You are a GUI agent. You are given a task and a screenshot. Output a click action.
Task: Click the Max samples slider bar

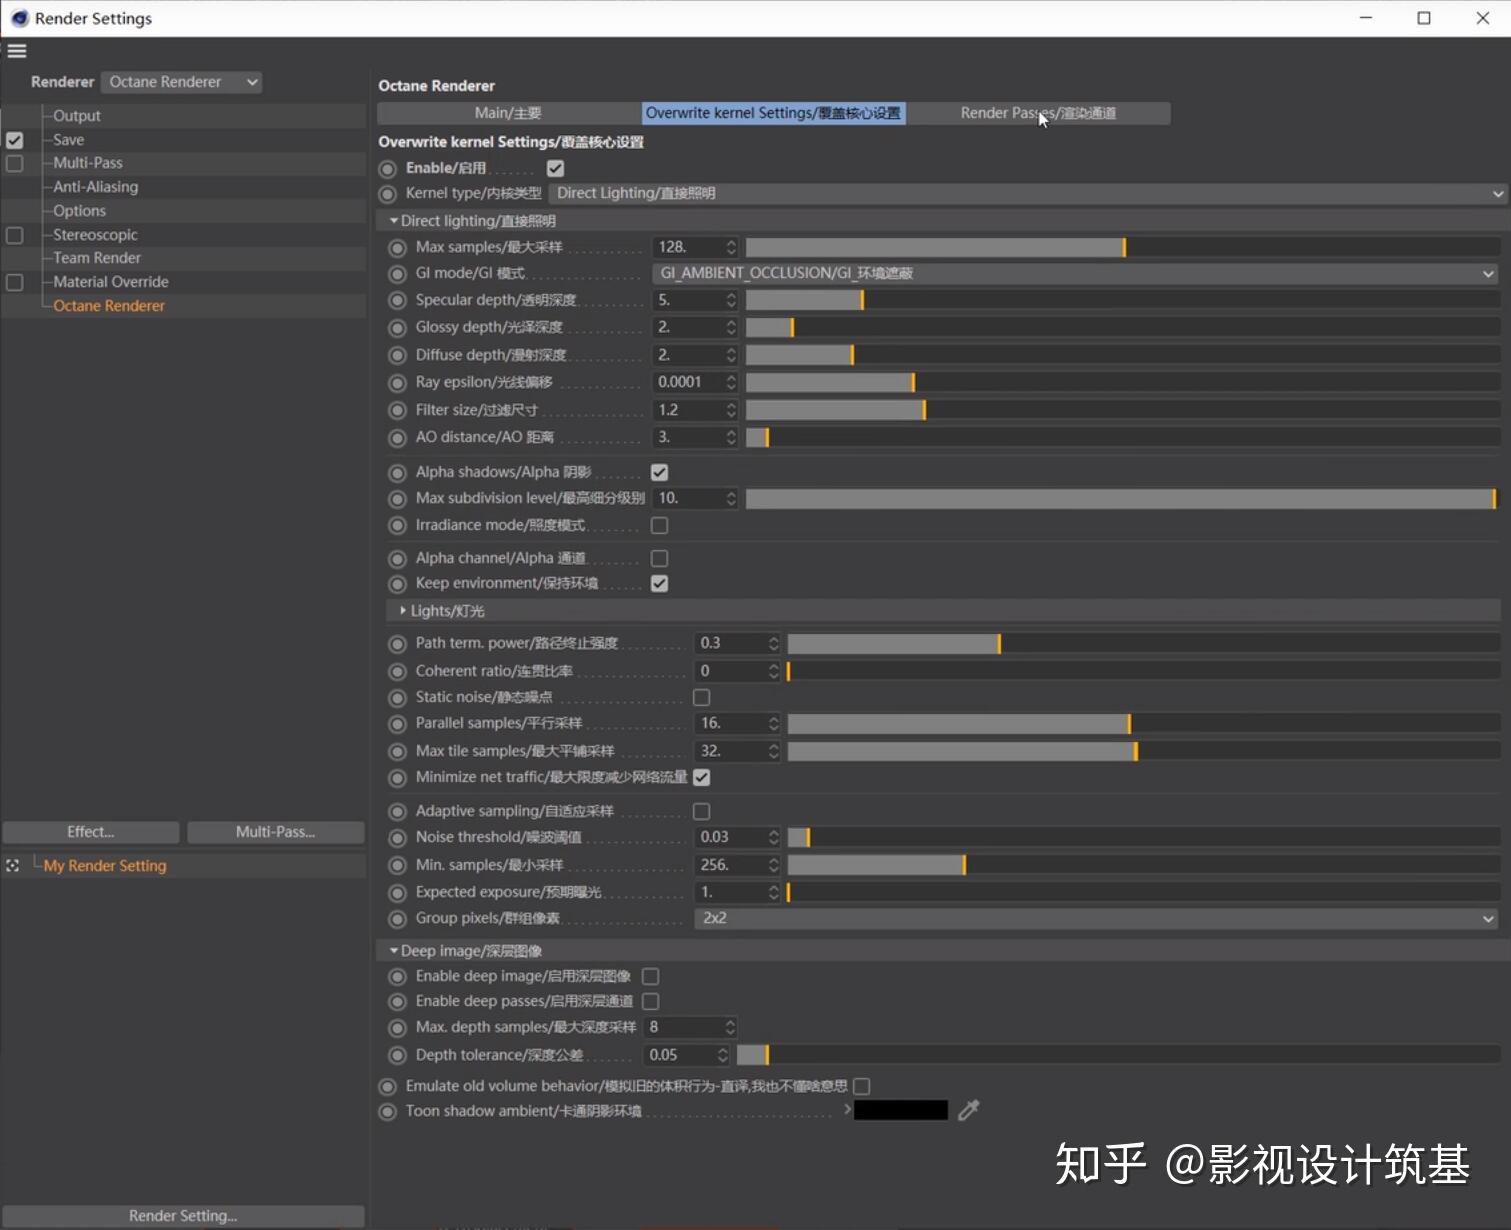click(1123, 247)
